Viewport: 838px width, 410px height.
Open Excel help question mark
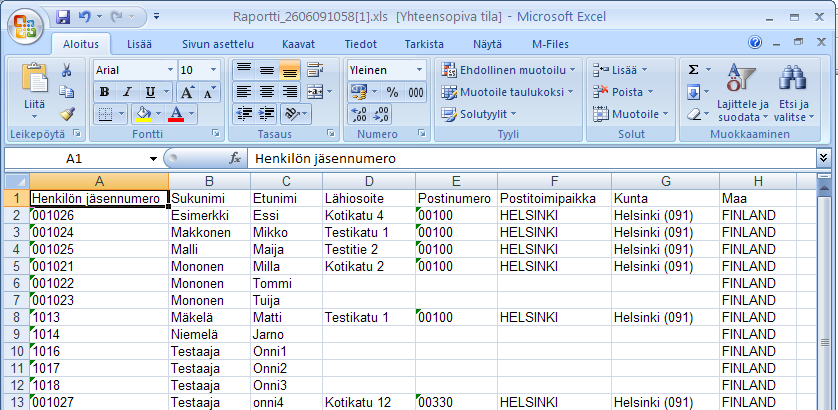pyautogui.click(x=755, y=42)
